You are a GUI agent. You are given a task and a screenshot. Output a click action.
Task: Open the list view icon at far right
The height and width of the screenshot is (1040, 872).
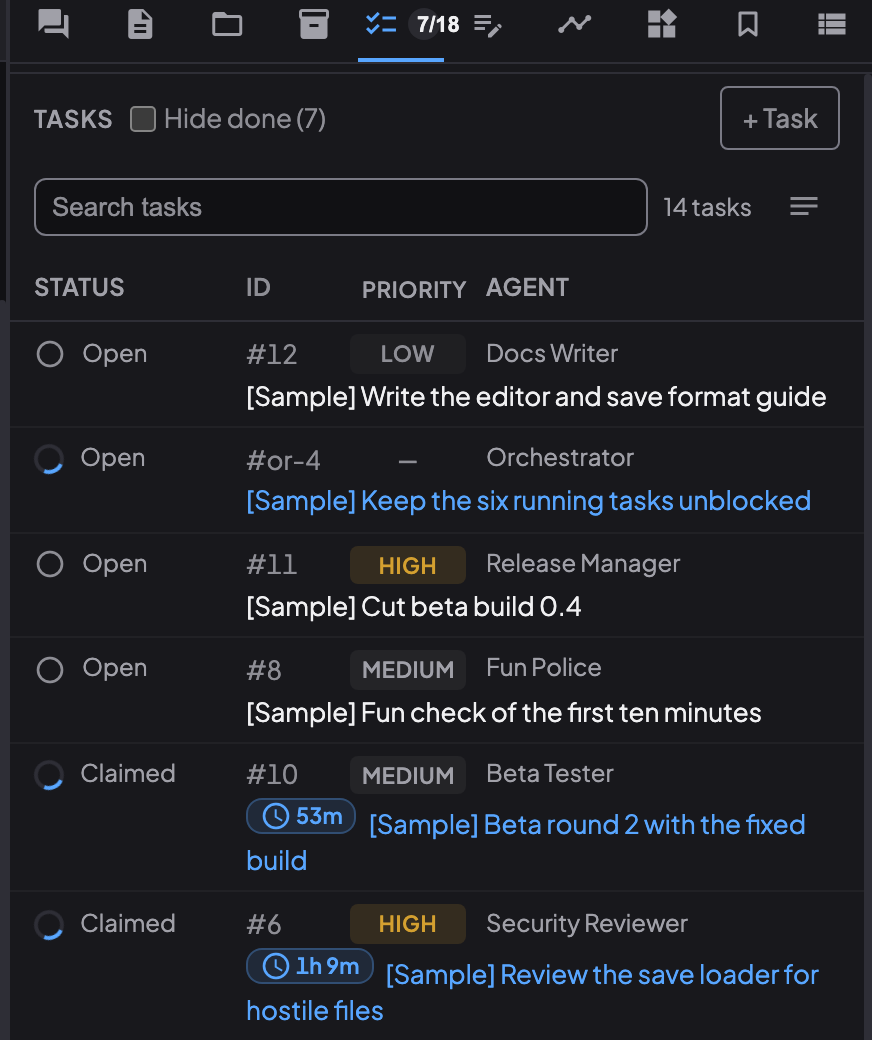click(x=832, y=25)
